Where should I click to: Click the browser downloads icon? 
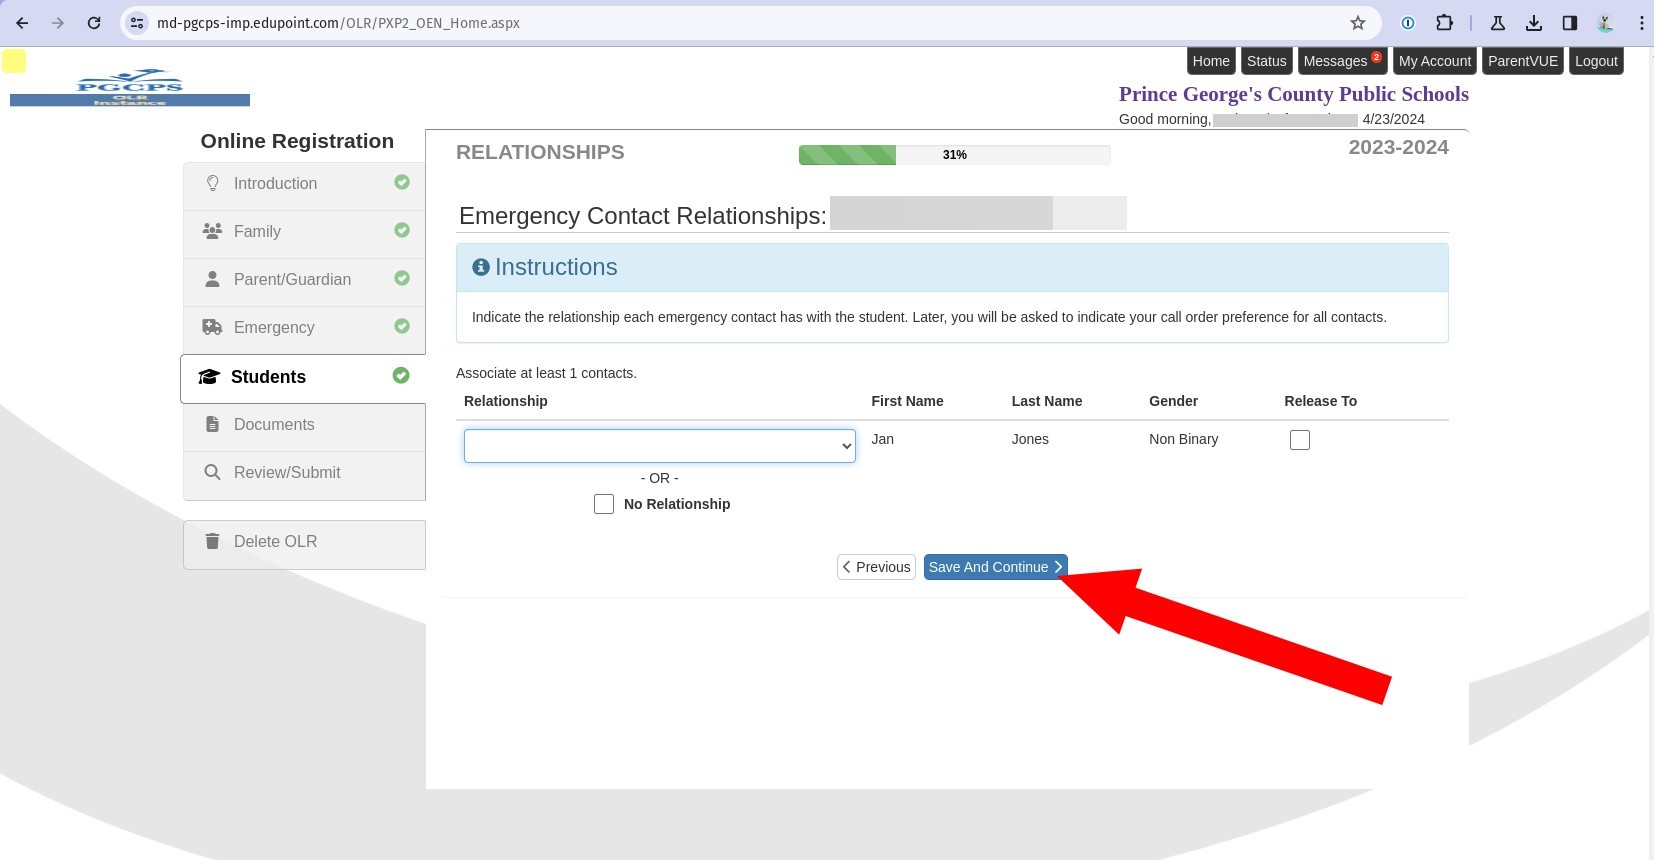[x=1533, y=23]
